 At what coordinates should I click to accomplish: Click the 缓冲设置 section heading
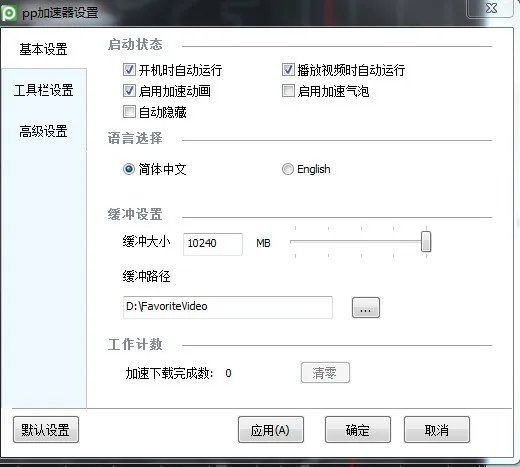pyautogui.click(x=135, y=214)
